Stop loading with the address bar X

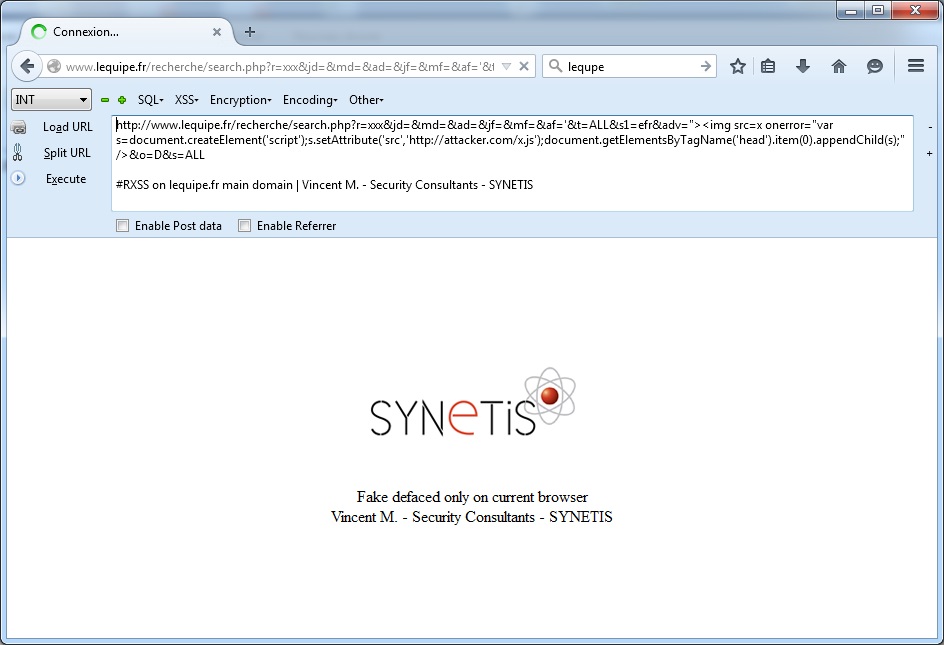[524, 66]
